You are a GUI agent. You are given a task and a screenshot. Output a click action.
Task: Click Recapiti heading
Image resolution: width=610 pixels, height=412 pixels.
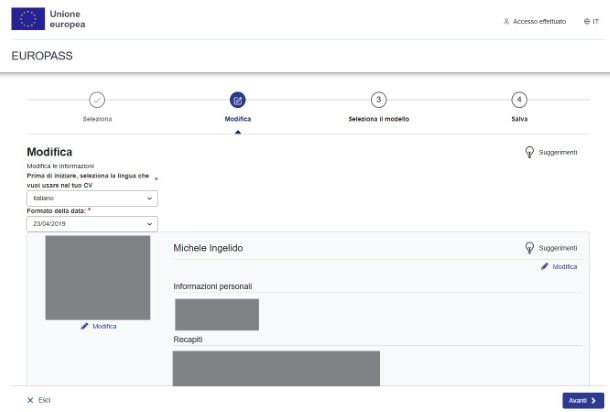(x=188, y=339)
